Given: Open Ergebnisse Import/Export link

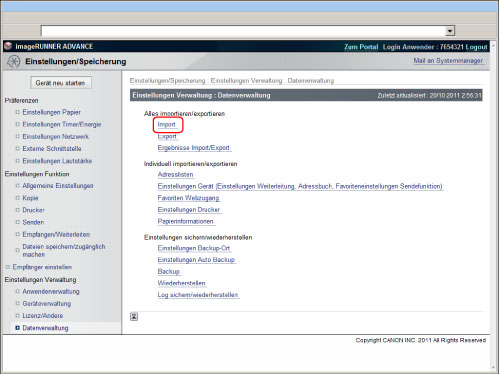Looking at the screenshot, I should coord(194,148).
